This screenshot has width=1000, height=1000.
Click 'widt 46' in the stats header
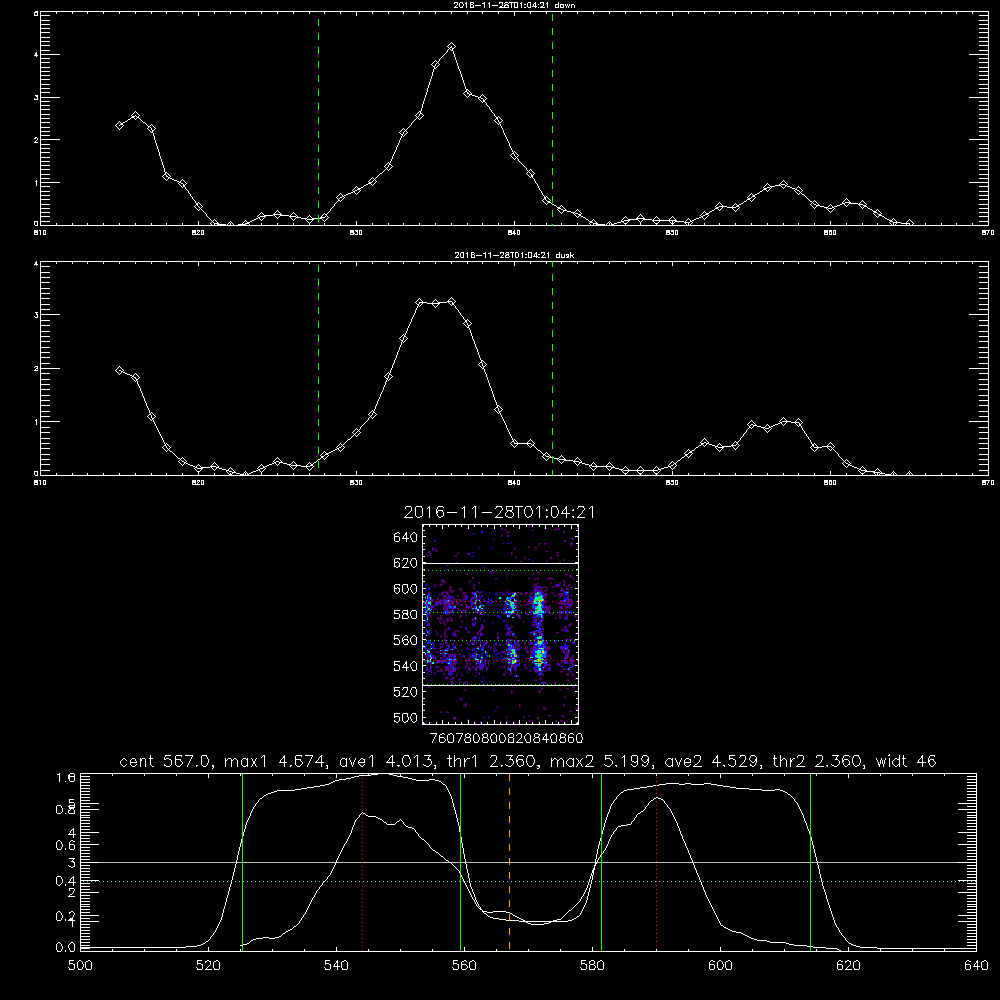click(906, 761)
